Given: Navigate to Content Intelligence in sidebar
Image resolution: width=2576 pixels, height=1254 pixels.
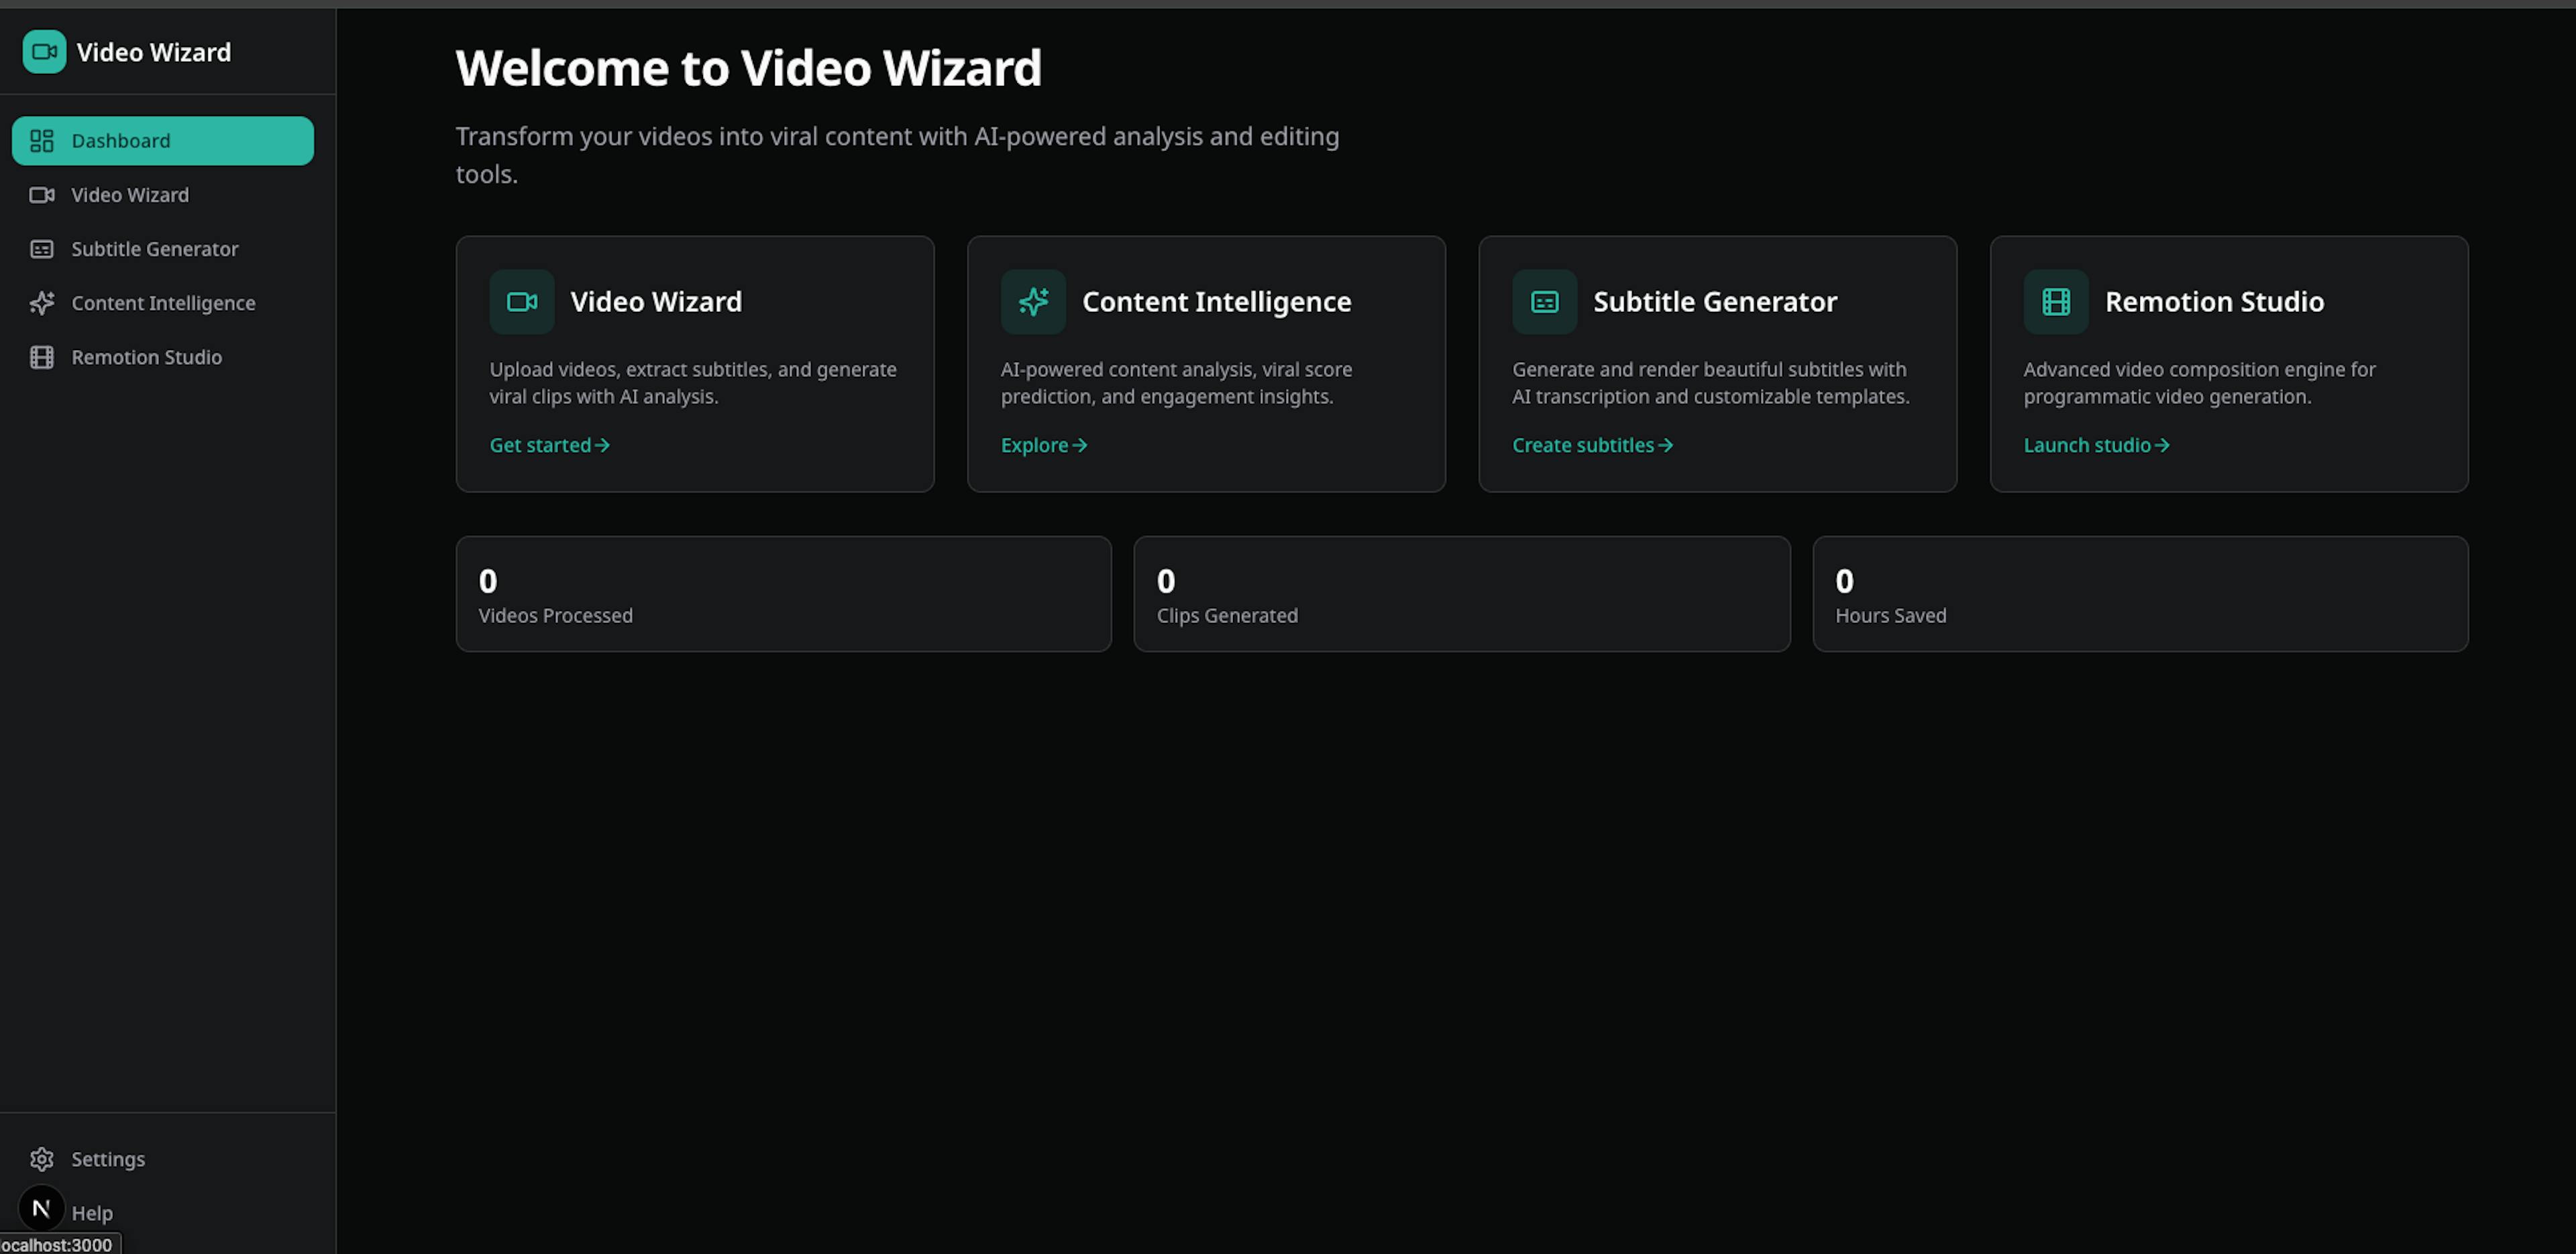Looking at the screenshot, I should click(163, 303).
